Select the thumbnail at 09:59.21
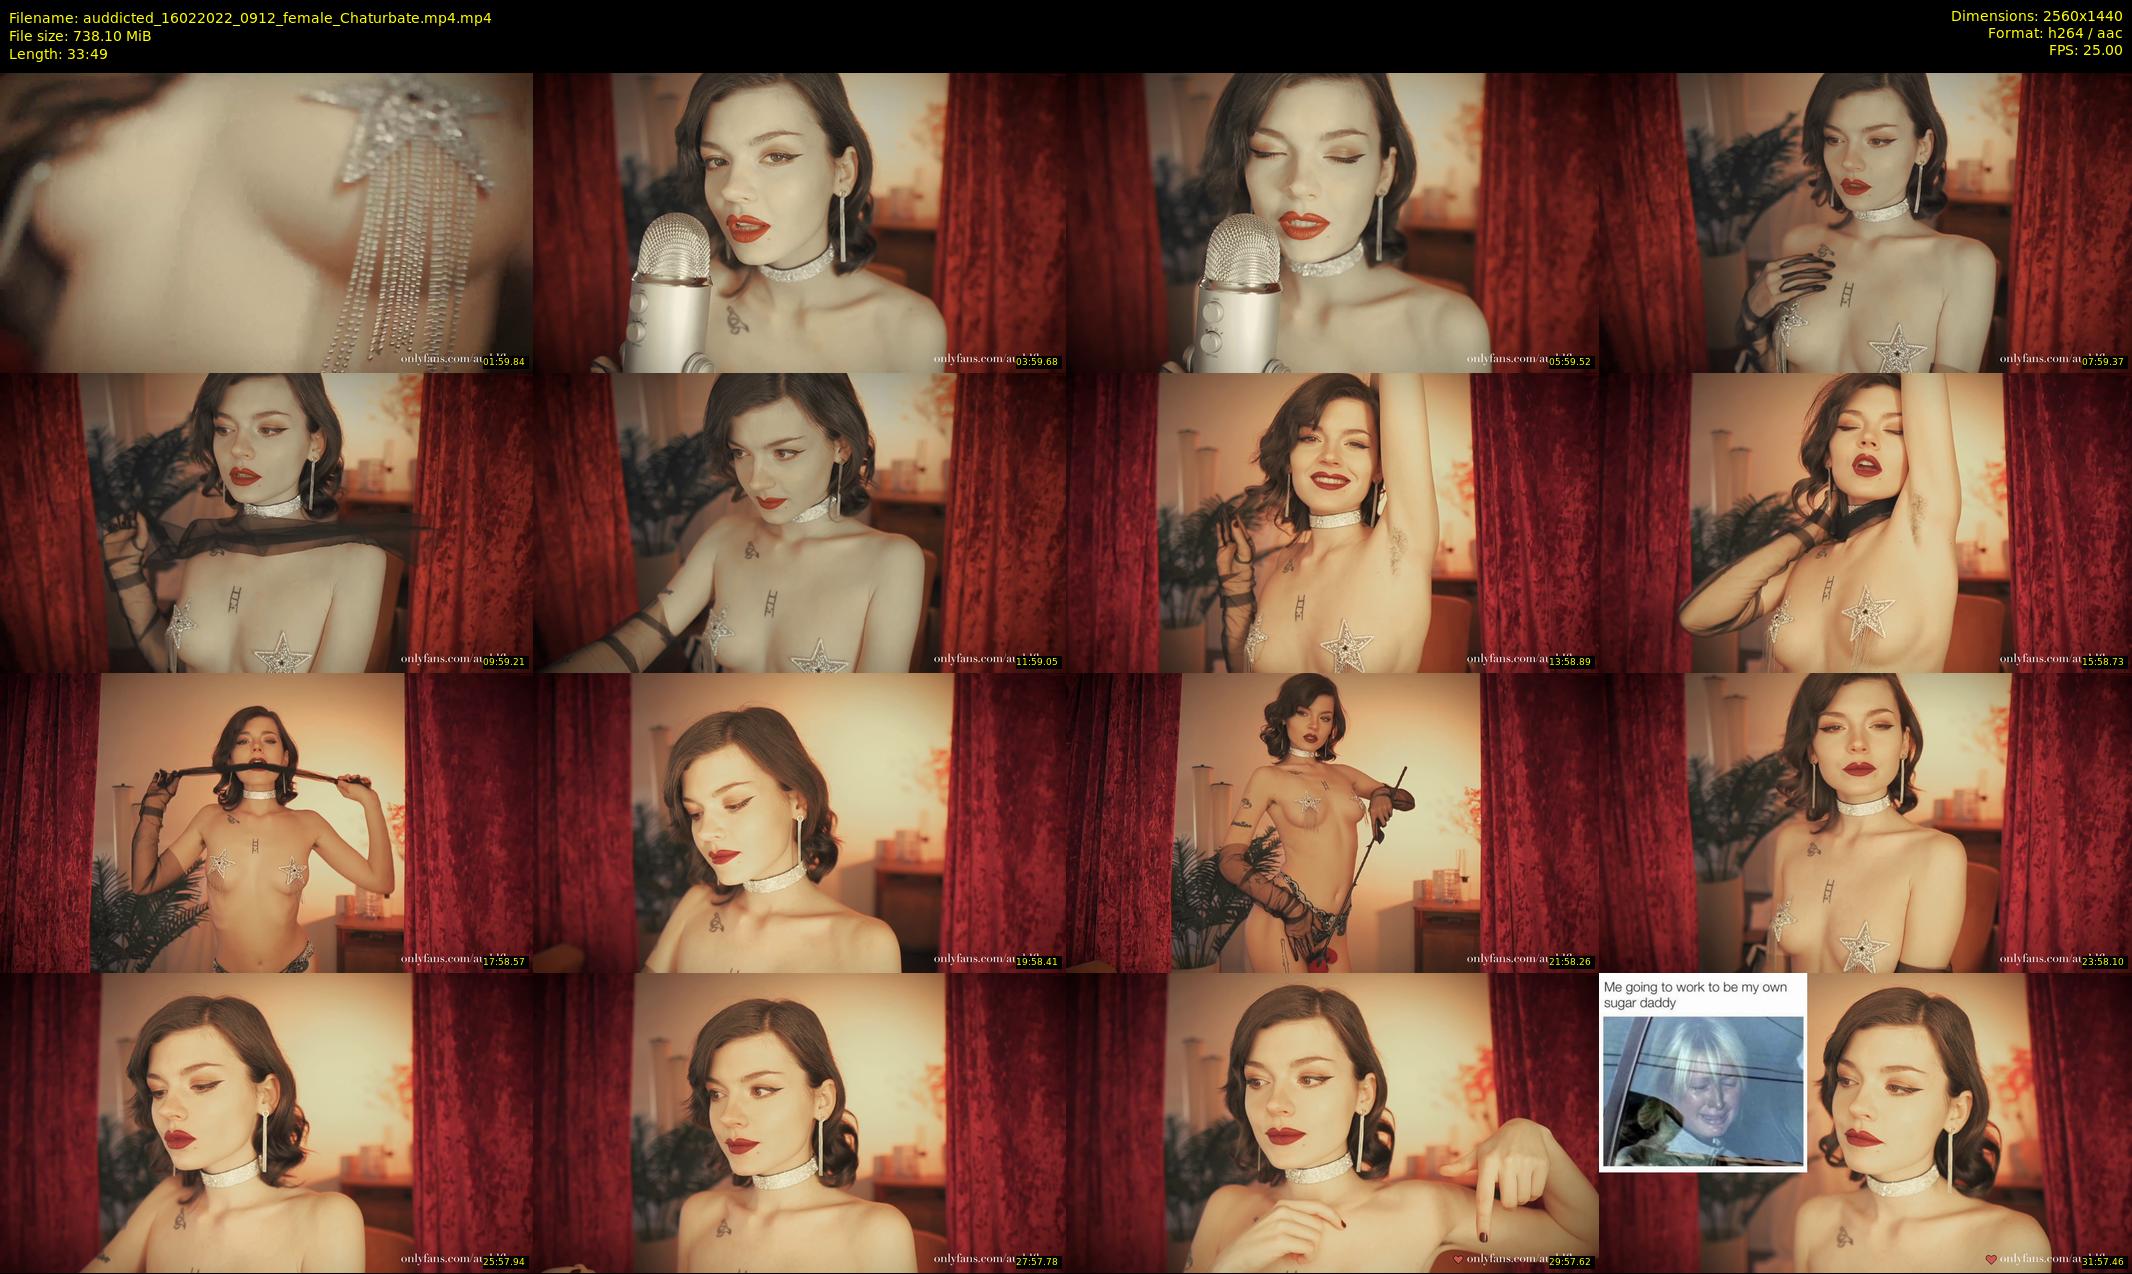This screenshot has width=2132, height=1274. 266,522
